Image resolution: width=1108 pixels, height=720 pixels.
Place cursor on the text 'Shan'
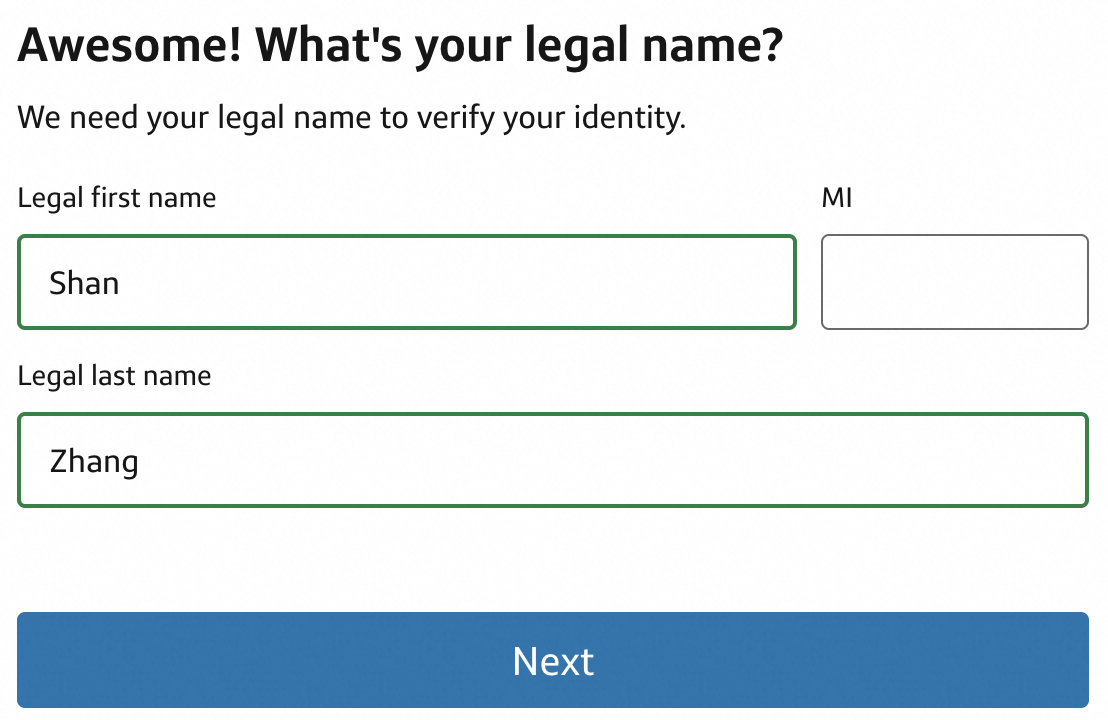coord(84,283)
